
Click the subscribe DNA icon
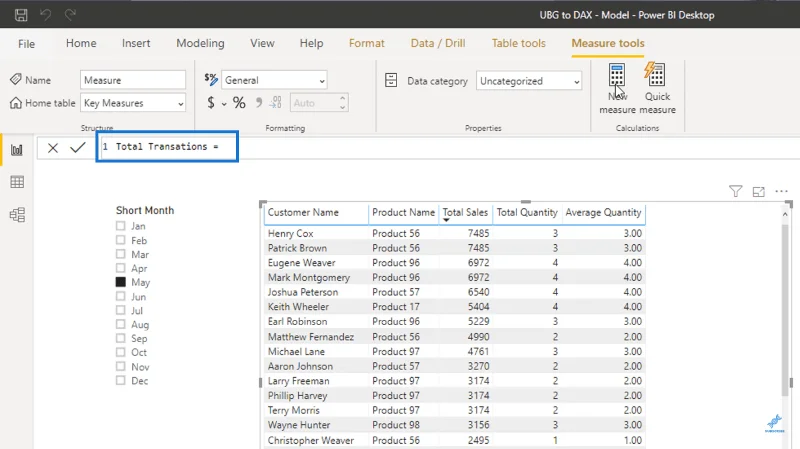[x=774, y=423]
